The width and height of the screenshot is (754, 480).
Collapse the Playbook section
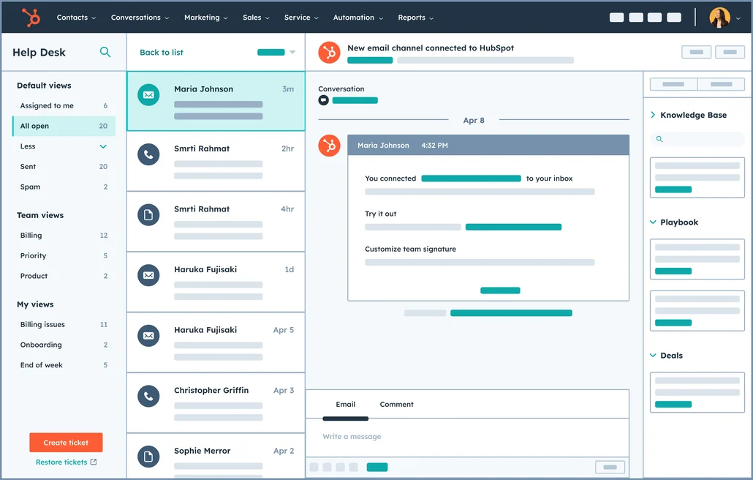653,222
